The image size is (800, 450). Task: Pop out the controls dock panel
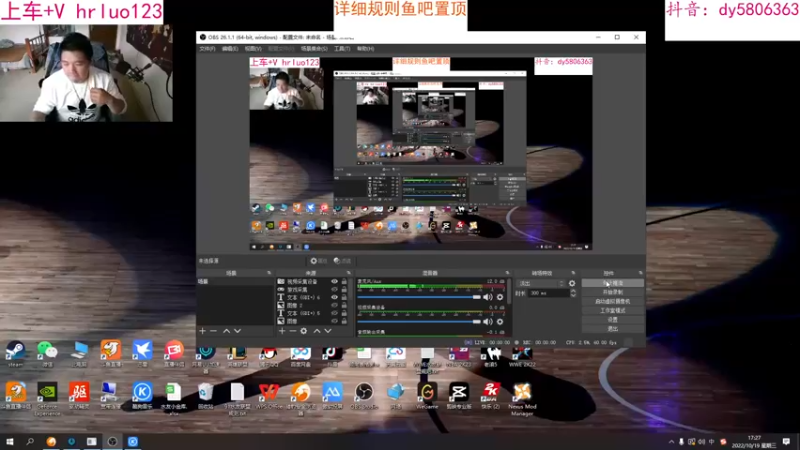641,273
